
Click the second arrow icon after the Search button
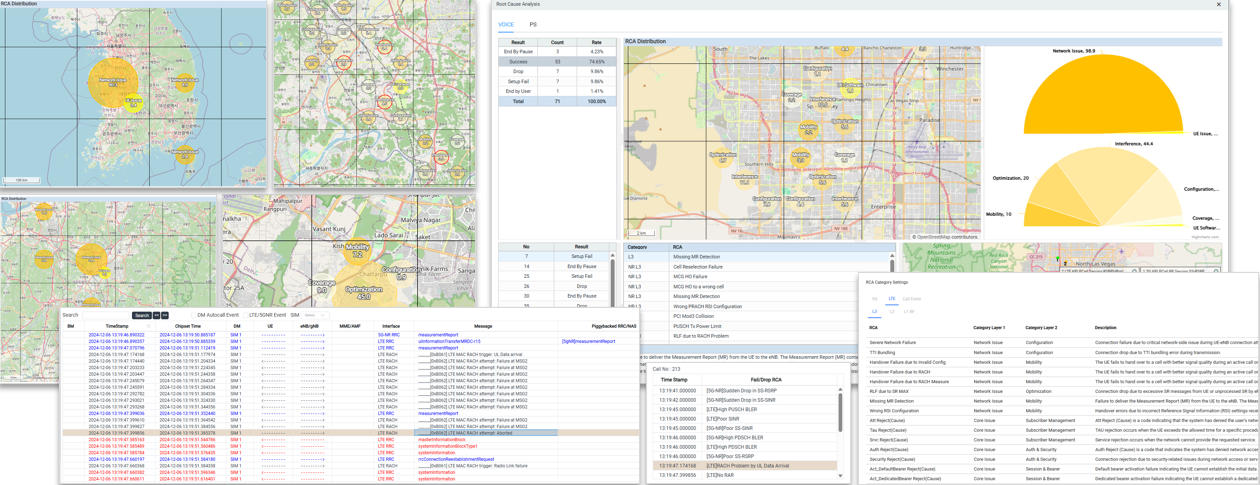[x=165, y=315]
